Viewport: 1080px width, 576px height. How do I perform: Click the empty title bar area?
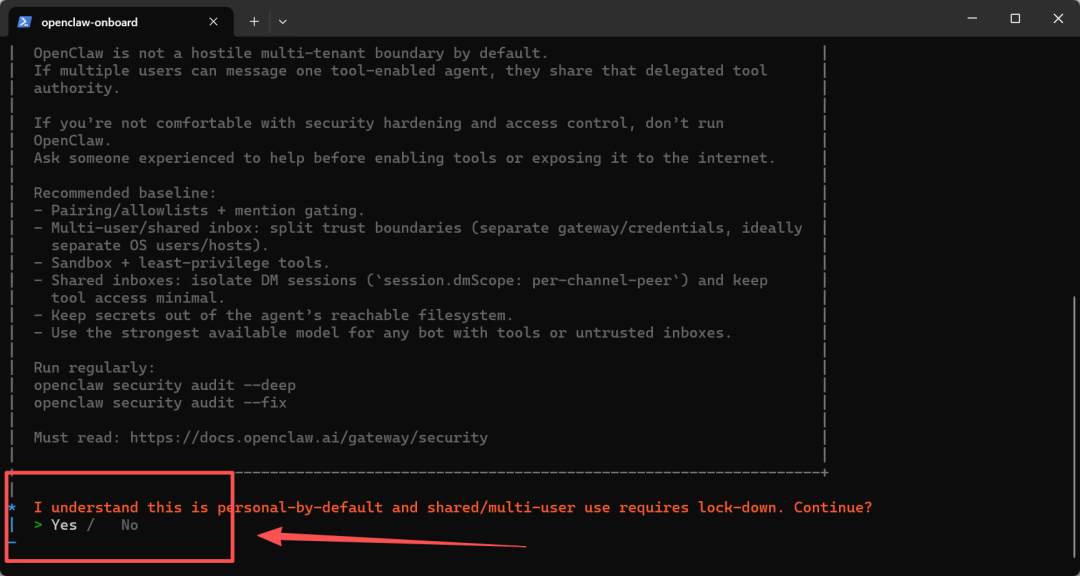tap(600, 20)
